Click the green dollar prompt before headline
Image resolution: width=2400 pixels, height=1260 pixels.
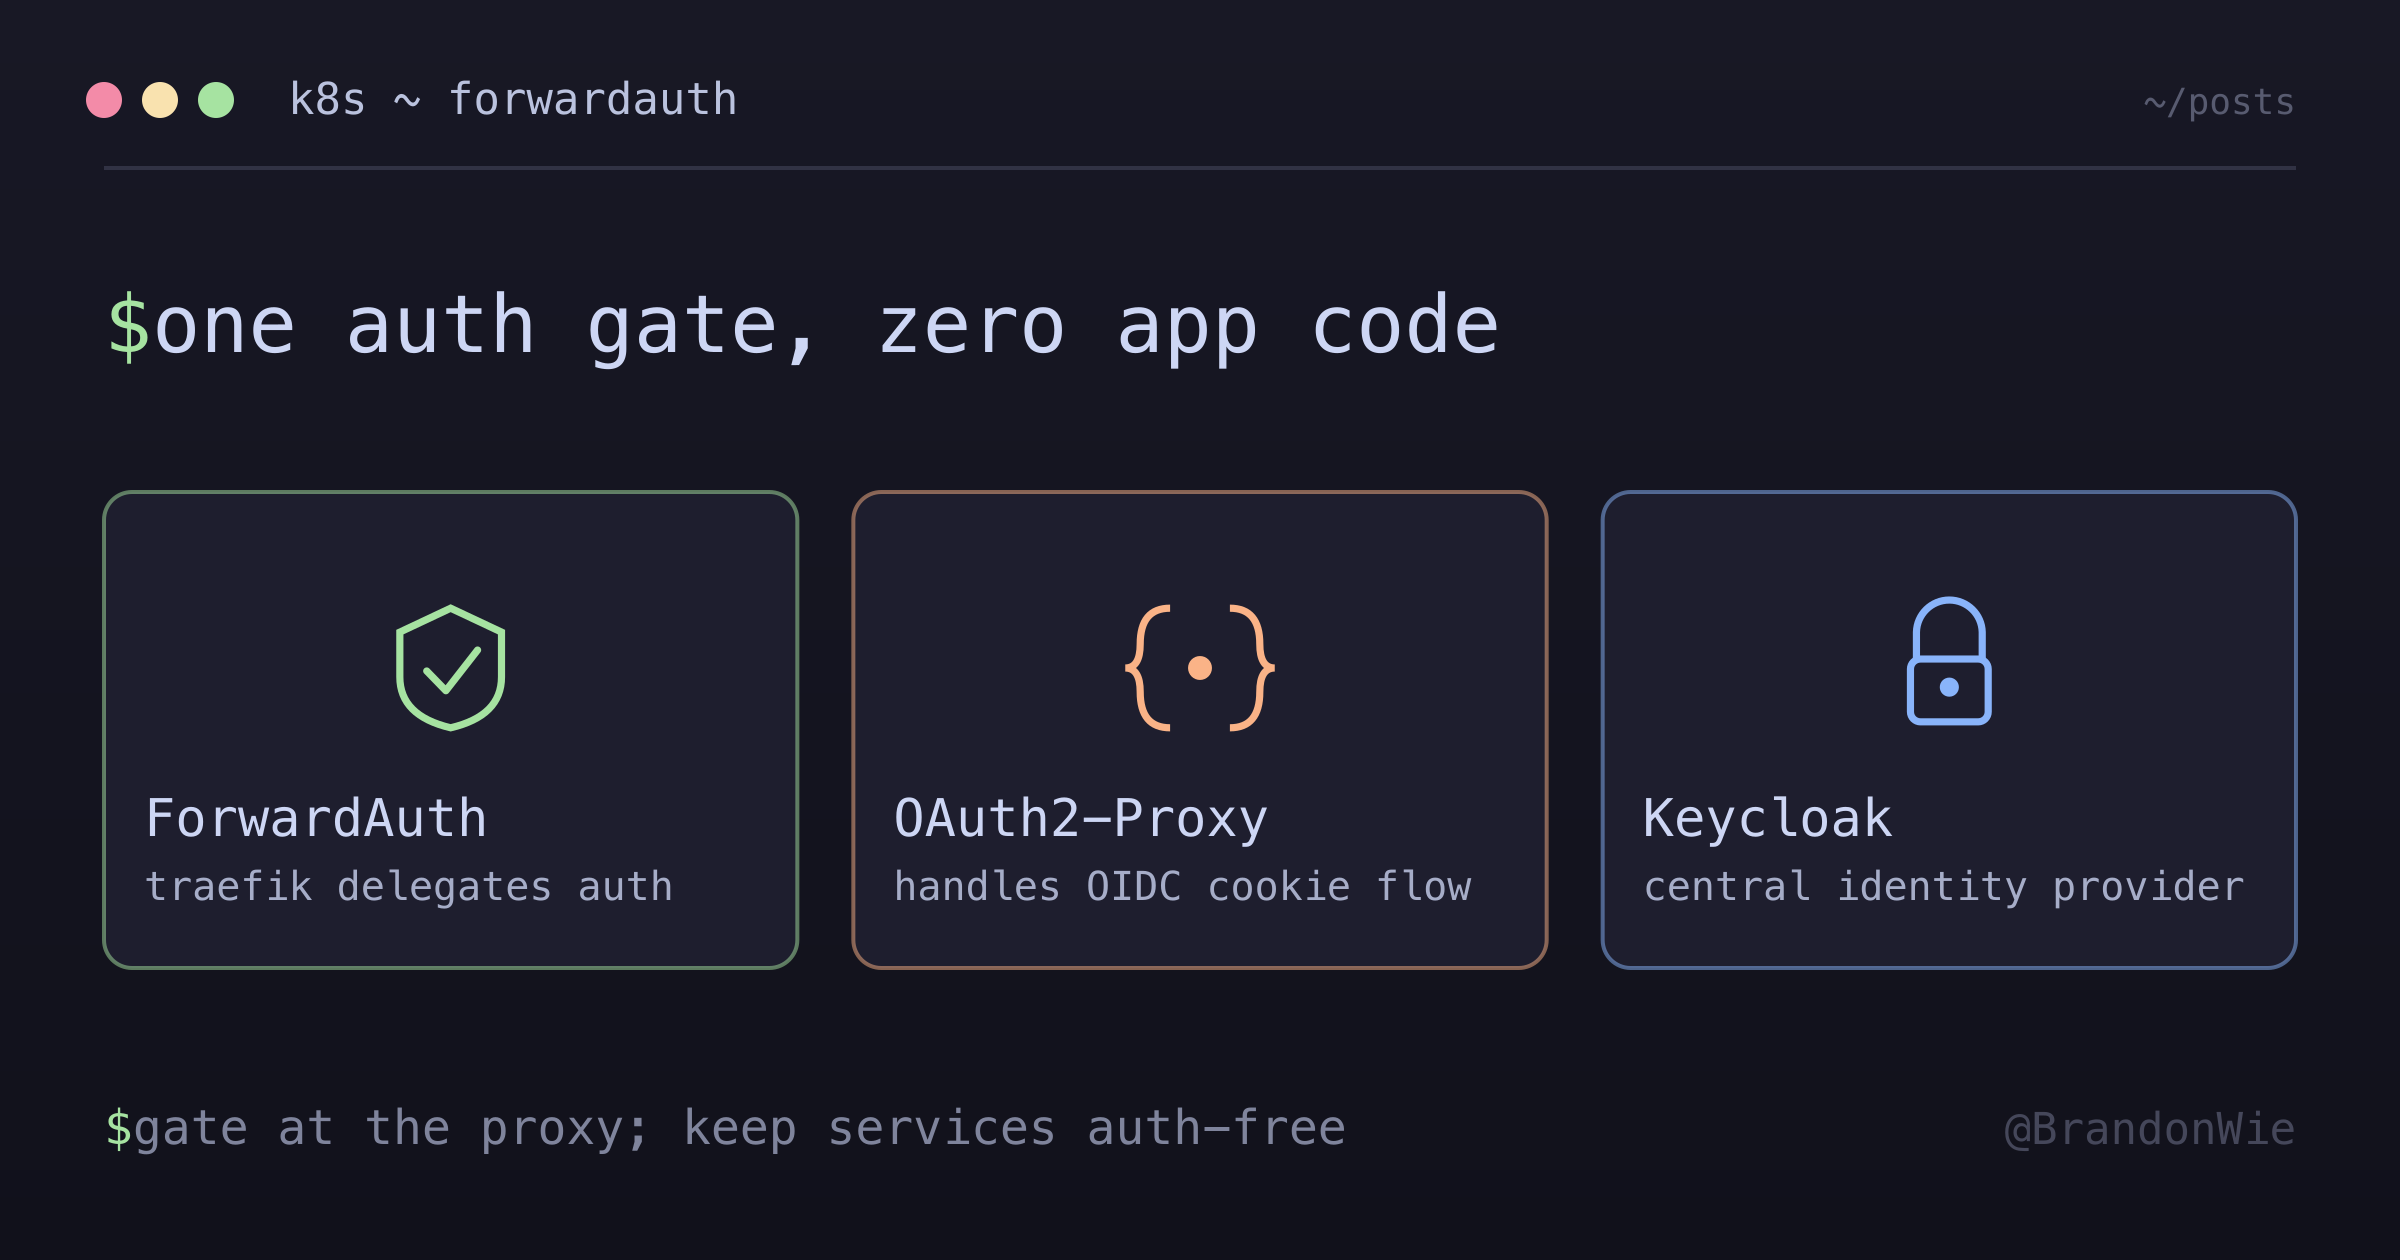pyautogui.click(x=128, y=326)
